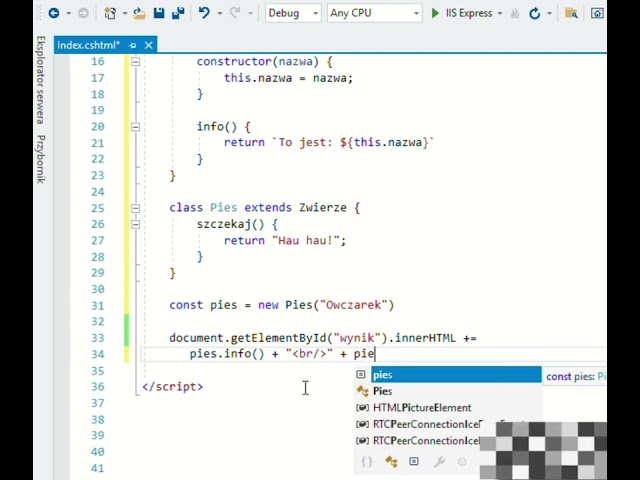Image resolution: width=640 pixels, height=480 pixels.
Task: Expand the IIS Express dropdown arrow
Action: pyautogui.click(x=500, y=13)
